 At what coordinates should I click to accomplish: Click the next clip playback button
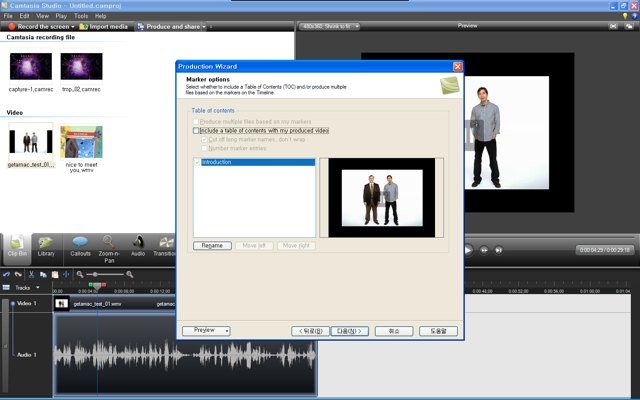click(x=498, y=250)
